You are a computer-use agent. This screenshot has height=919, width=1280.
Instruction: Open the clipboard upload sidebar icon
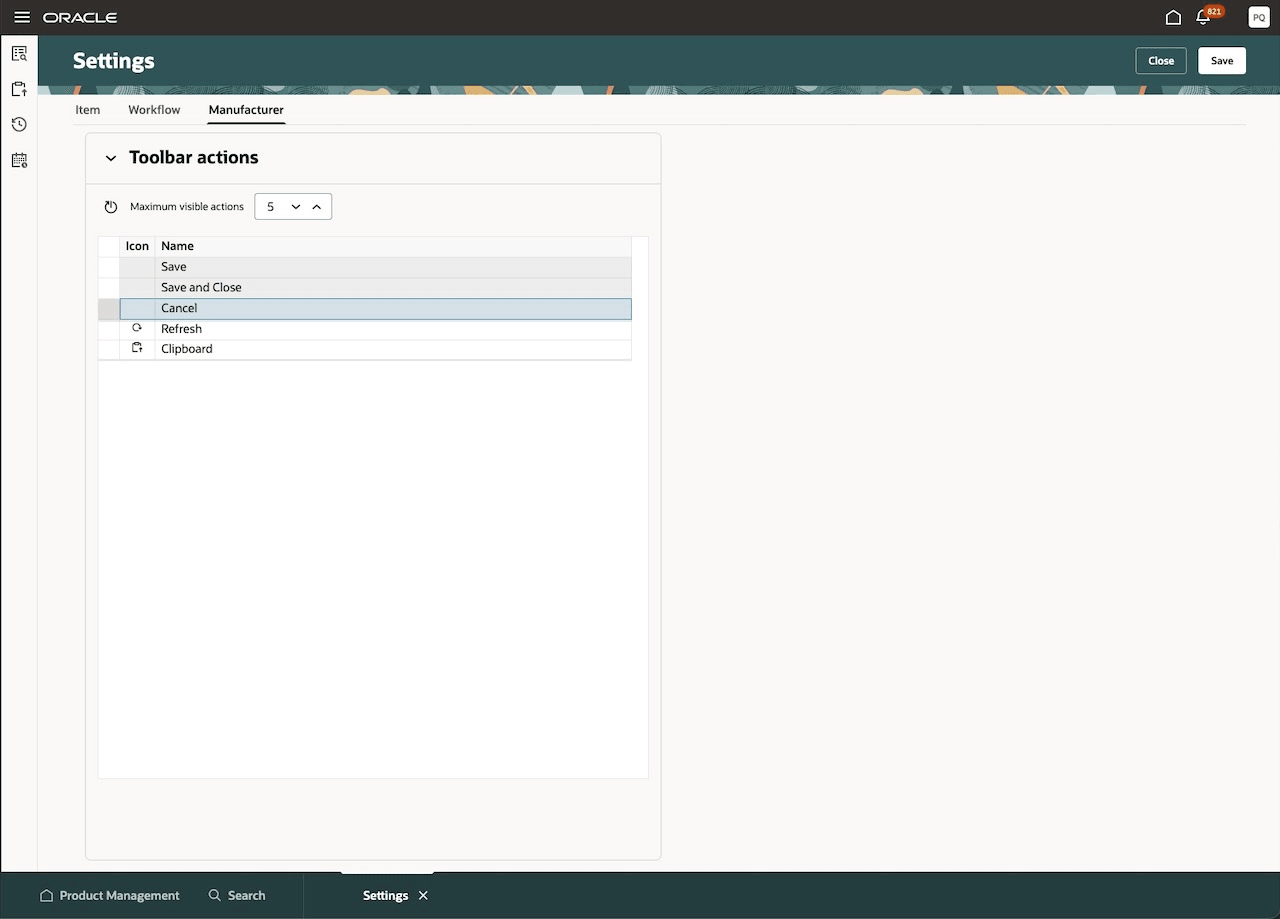pyautogui.click(x=19, y=89)
